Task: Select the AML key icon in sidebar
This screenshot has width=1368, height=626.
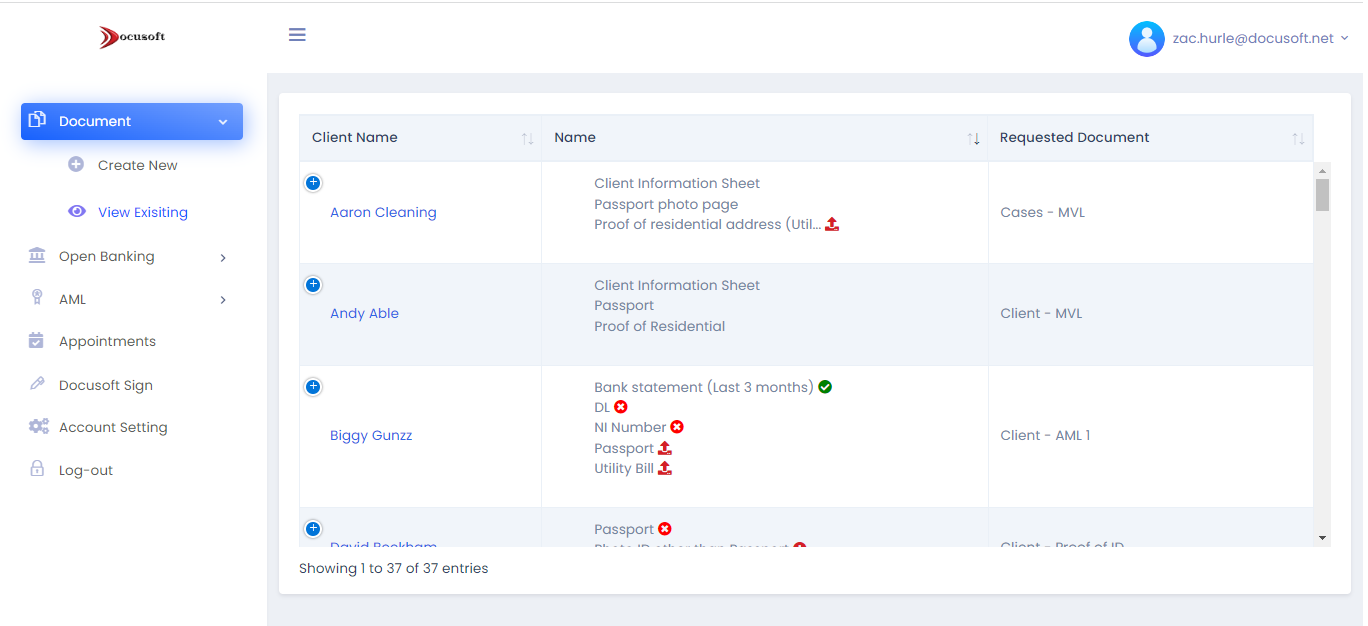Action: [37, 298]
